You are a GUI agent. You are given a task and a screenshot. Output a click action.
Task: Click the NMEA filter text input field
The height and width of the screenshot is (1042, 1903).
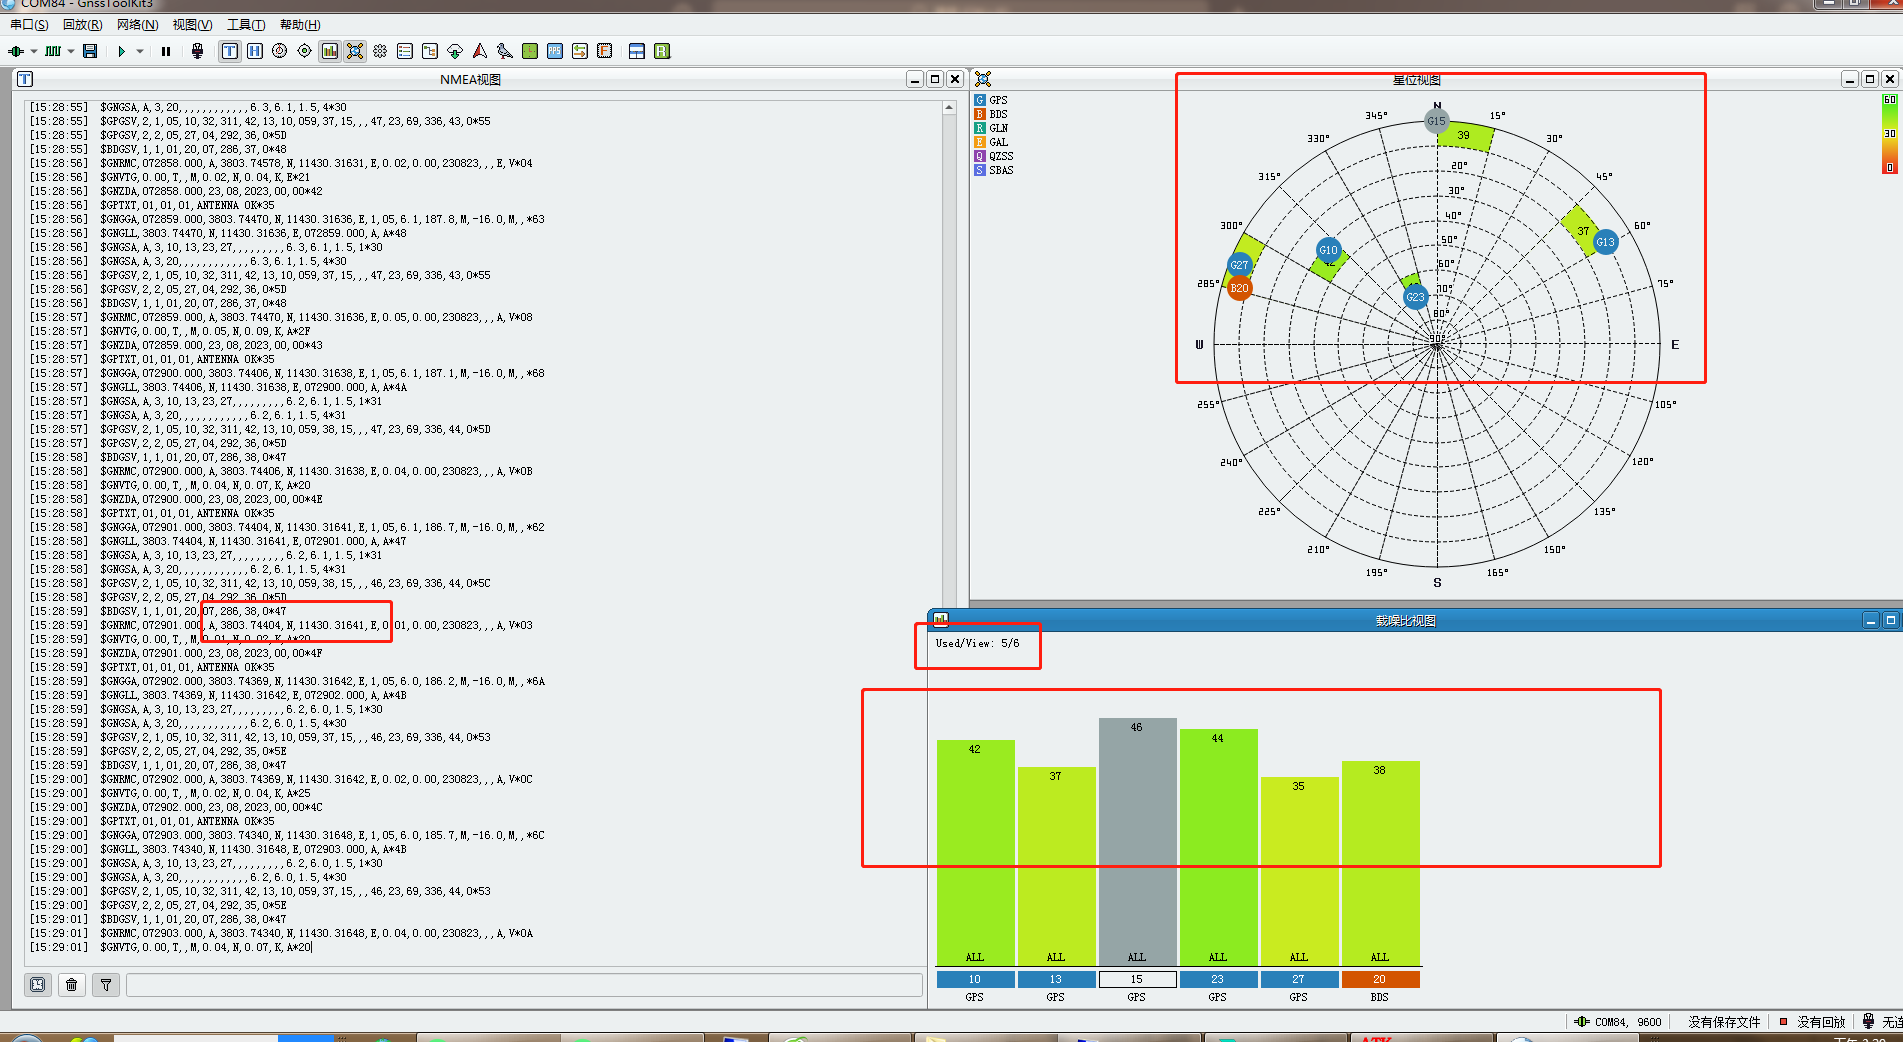coord(524,985)
